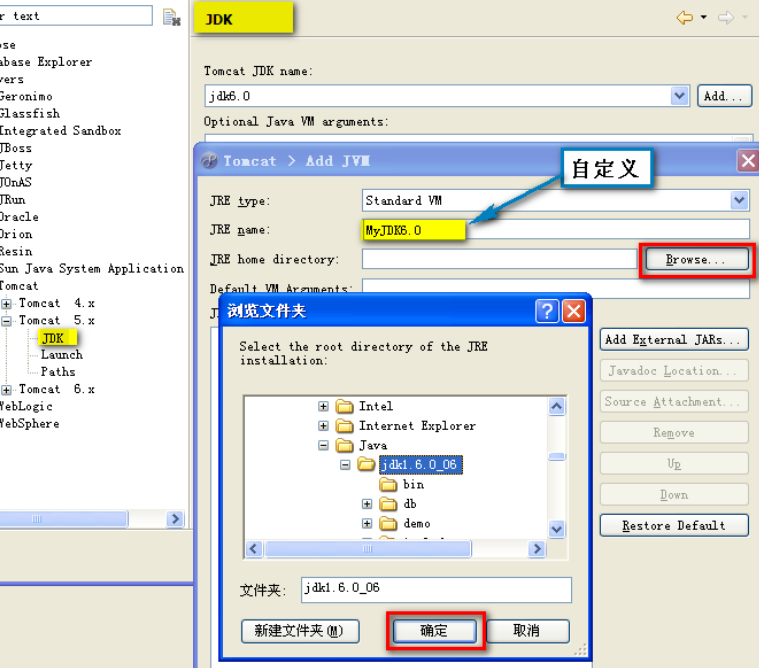The height and width of the screenshot is (668, 760).
Task: Select the db folder icon
Action: point(388,504)
